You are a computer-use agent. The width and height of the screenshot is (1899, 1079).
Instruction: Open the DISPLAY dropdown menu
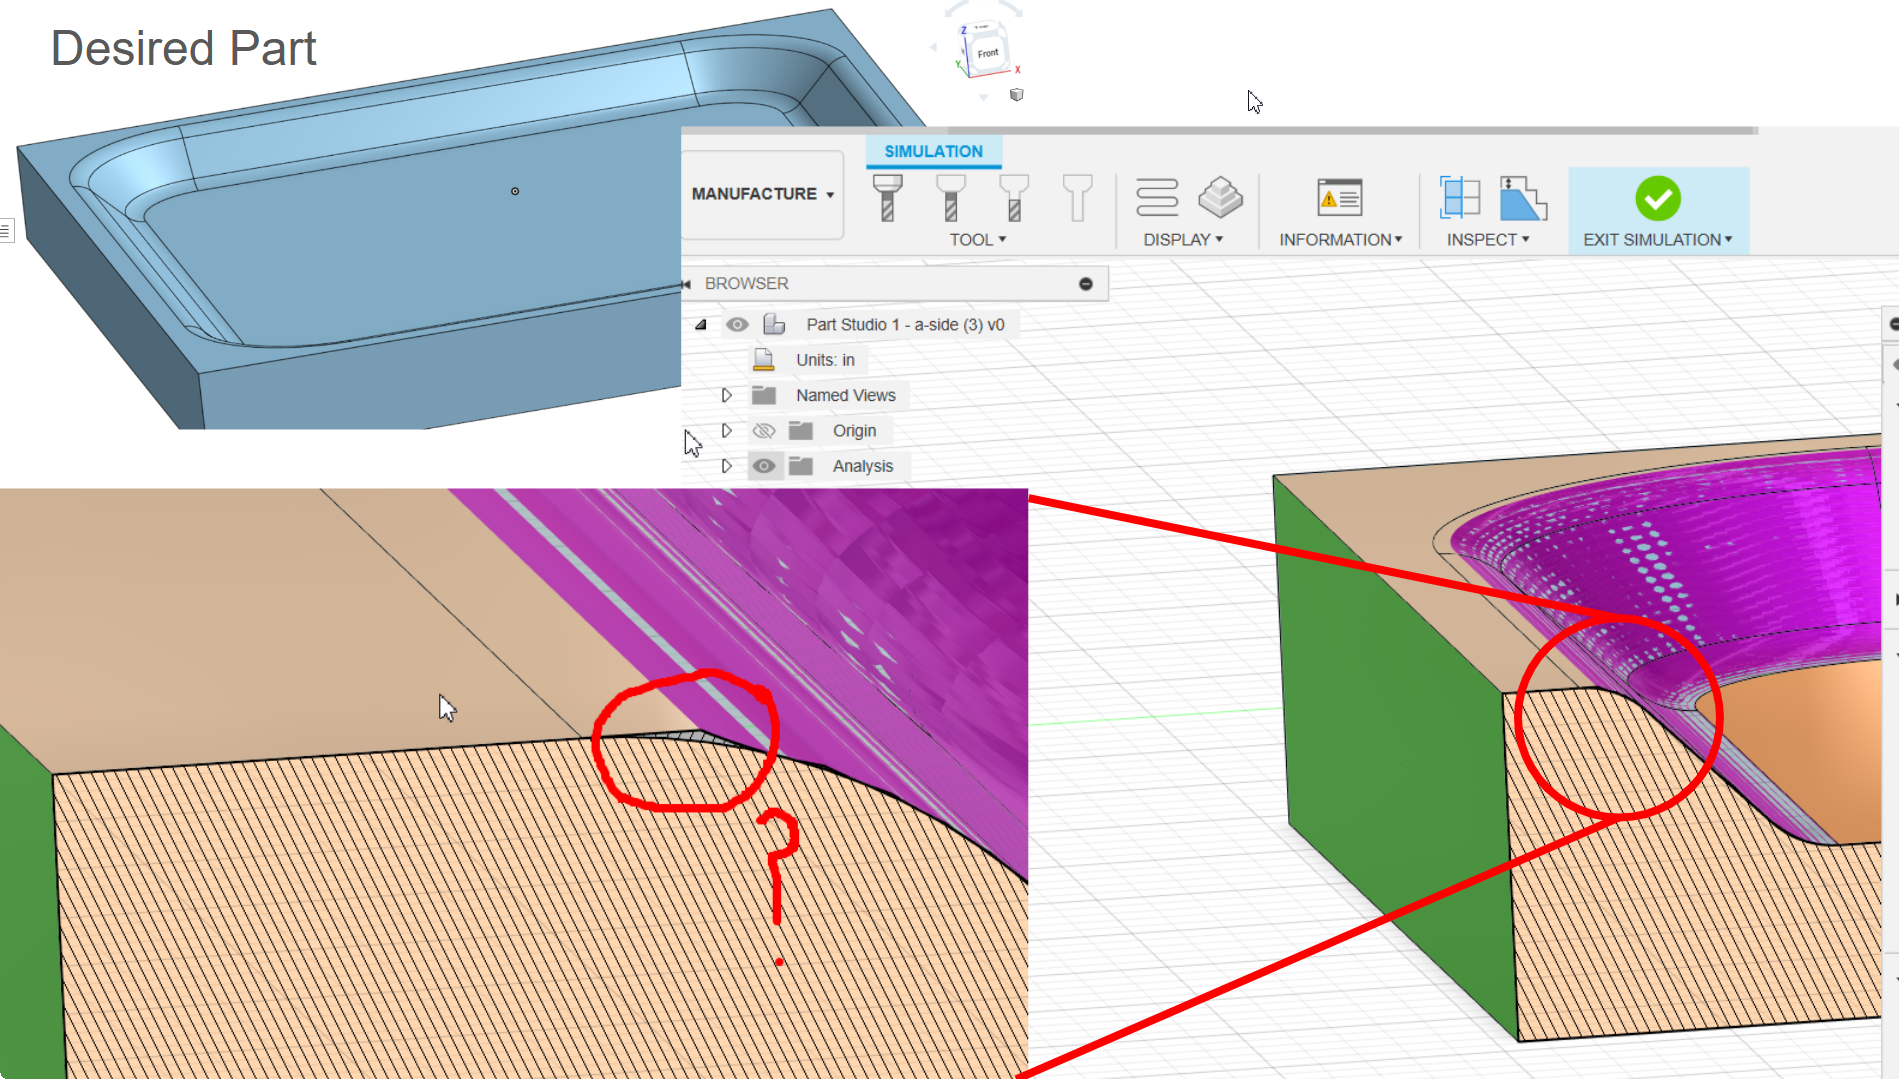click(1183, 240)
